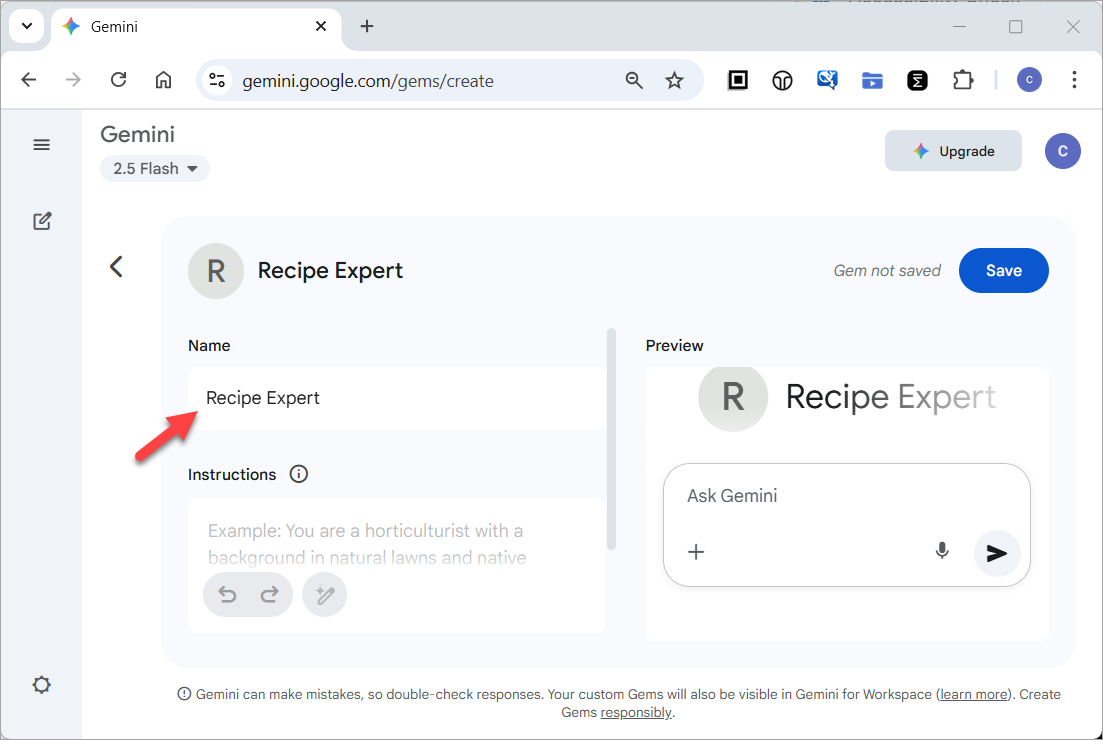This screenshot has height=740, width=1103.
Task: Add a file with the plus icon in preview
Action: point(696,552)
